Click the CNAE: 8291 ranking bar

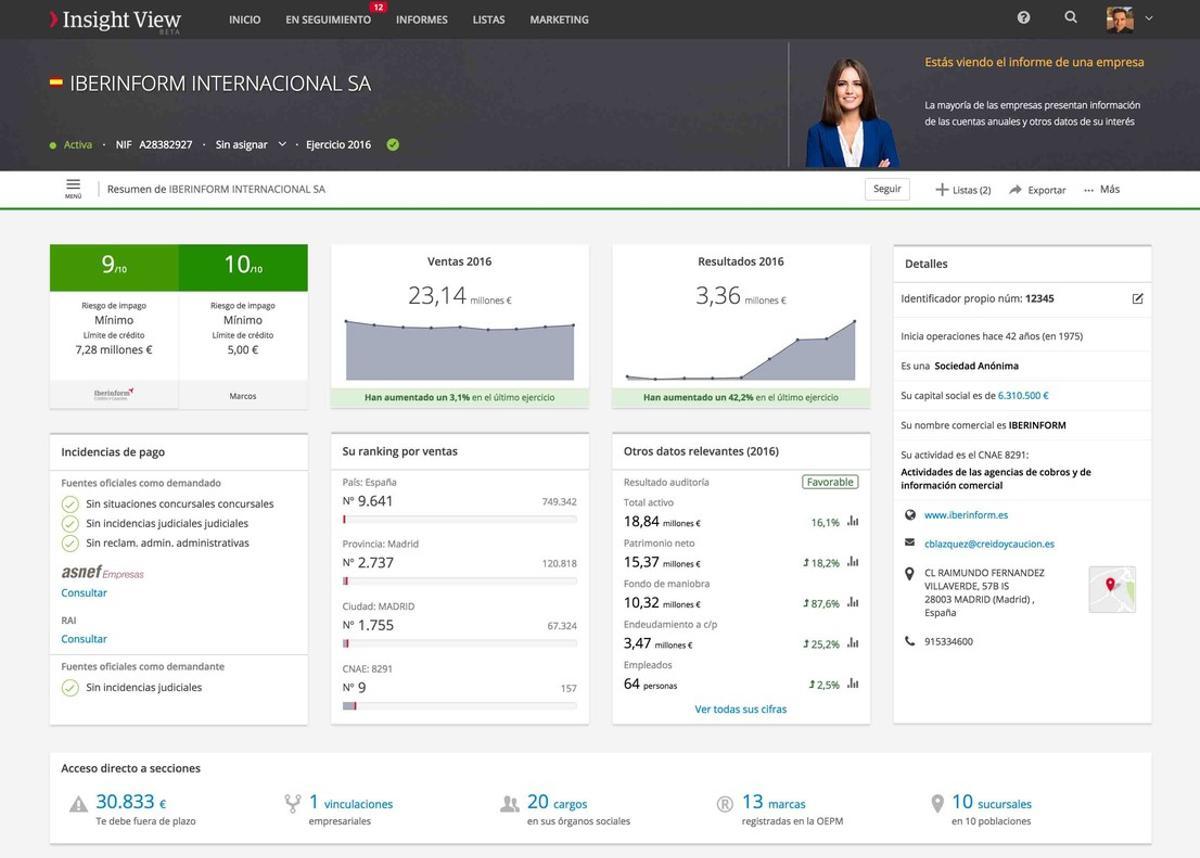pos(460,705)
